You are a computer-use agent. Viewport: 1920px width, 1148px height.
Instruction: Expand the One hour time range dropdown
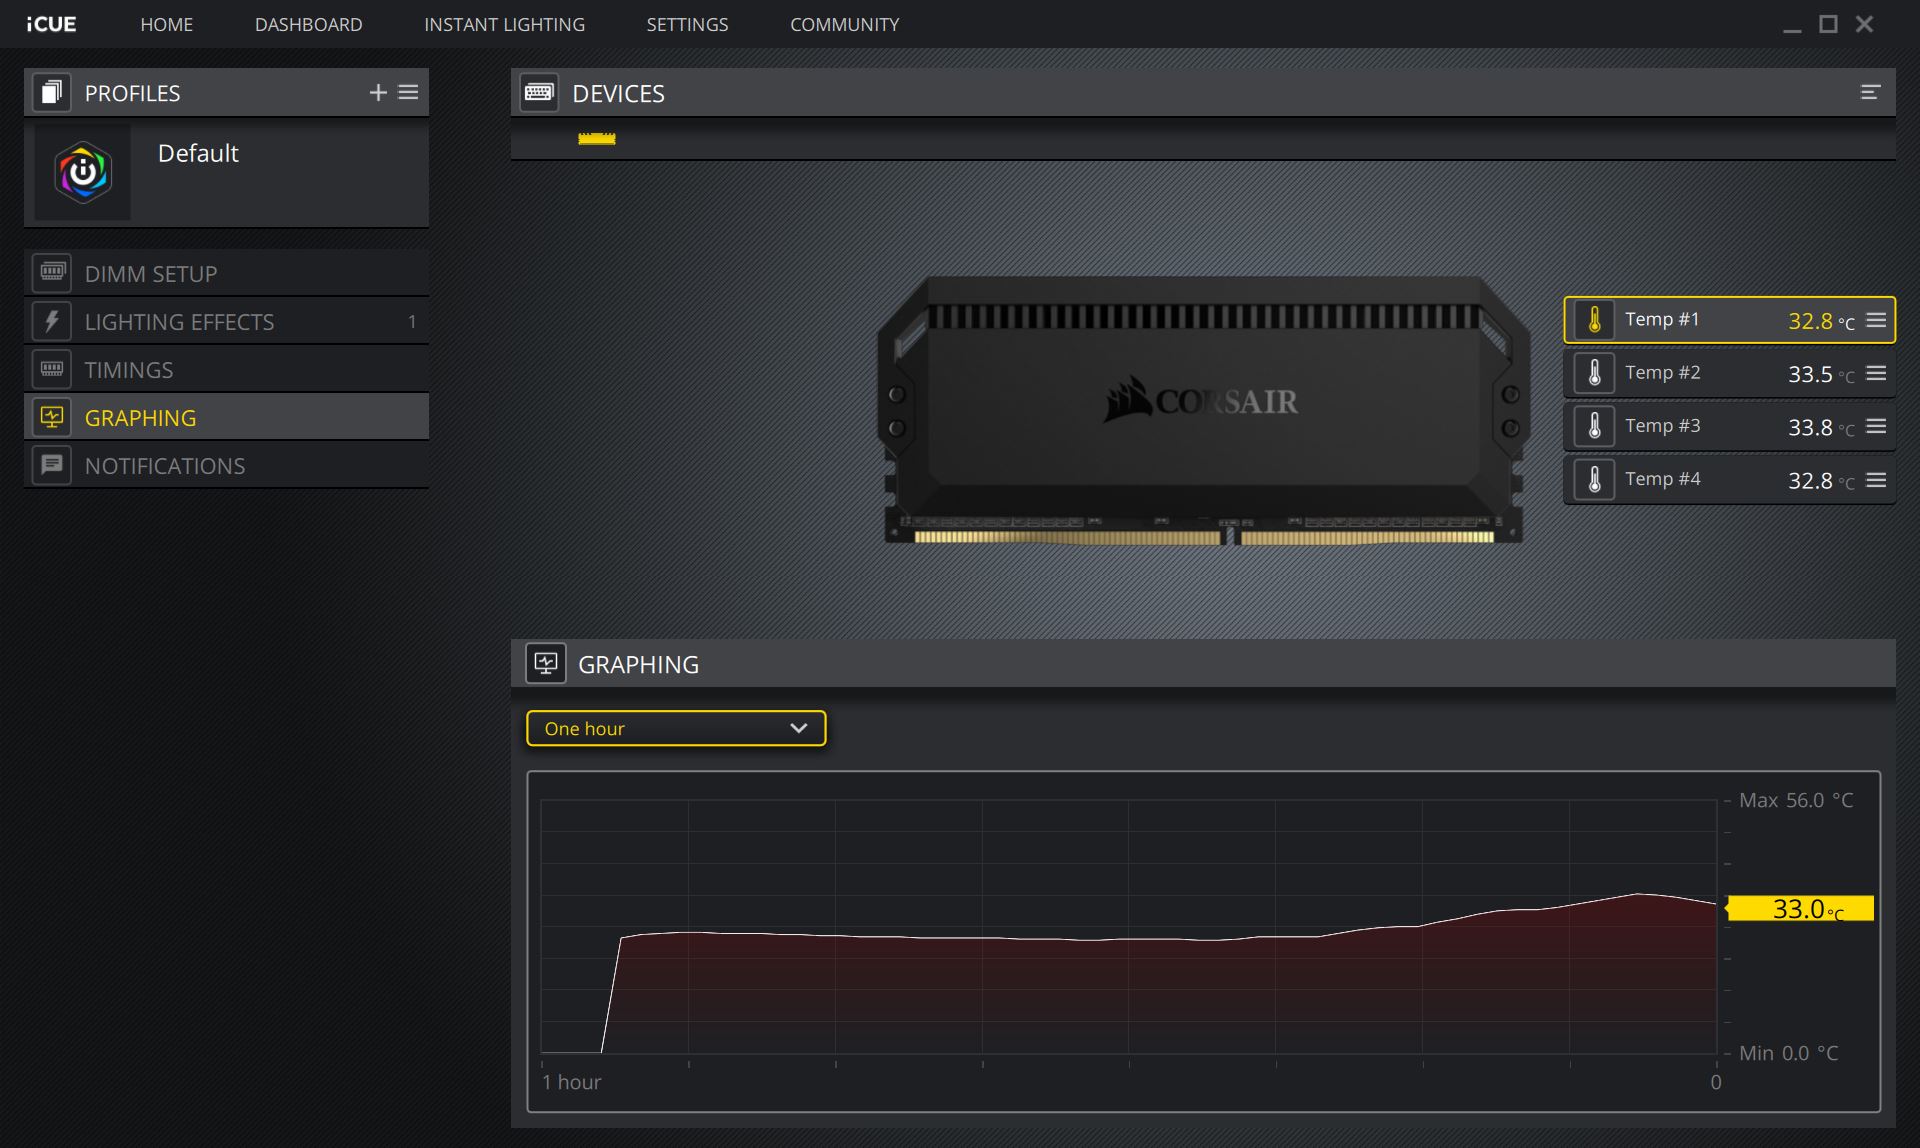click(x=676, y=729)
